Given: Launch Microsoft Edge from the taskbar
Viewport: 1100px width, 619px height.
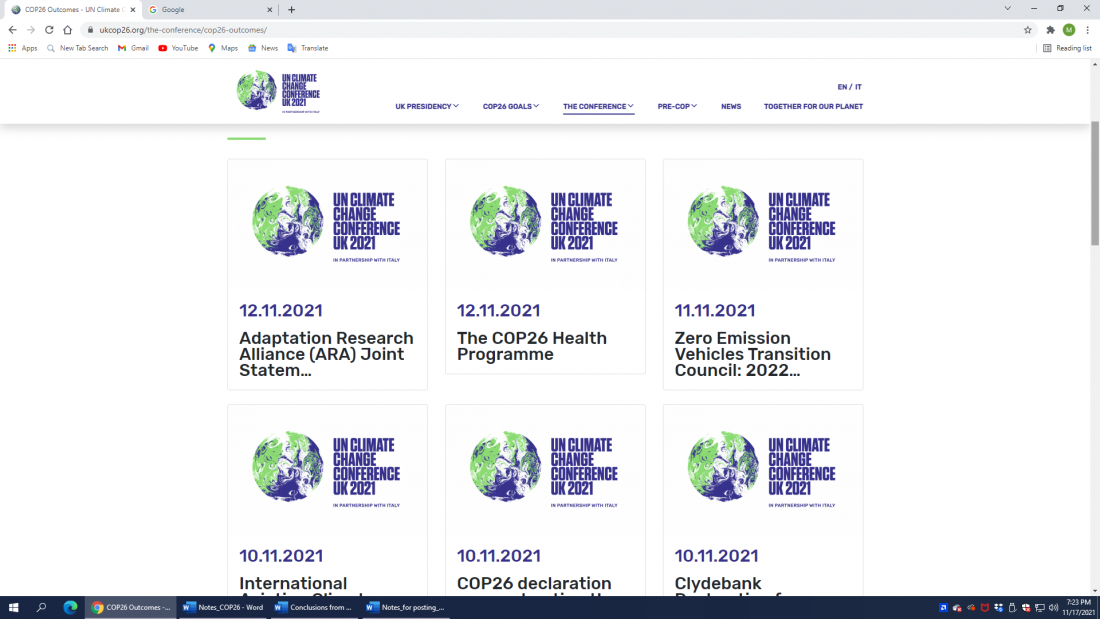Looking at the screenshot, I should click(70, 607).
